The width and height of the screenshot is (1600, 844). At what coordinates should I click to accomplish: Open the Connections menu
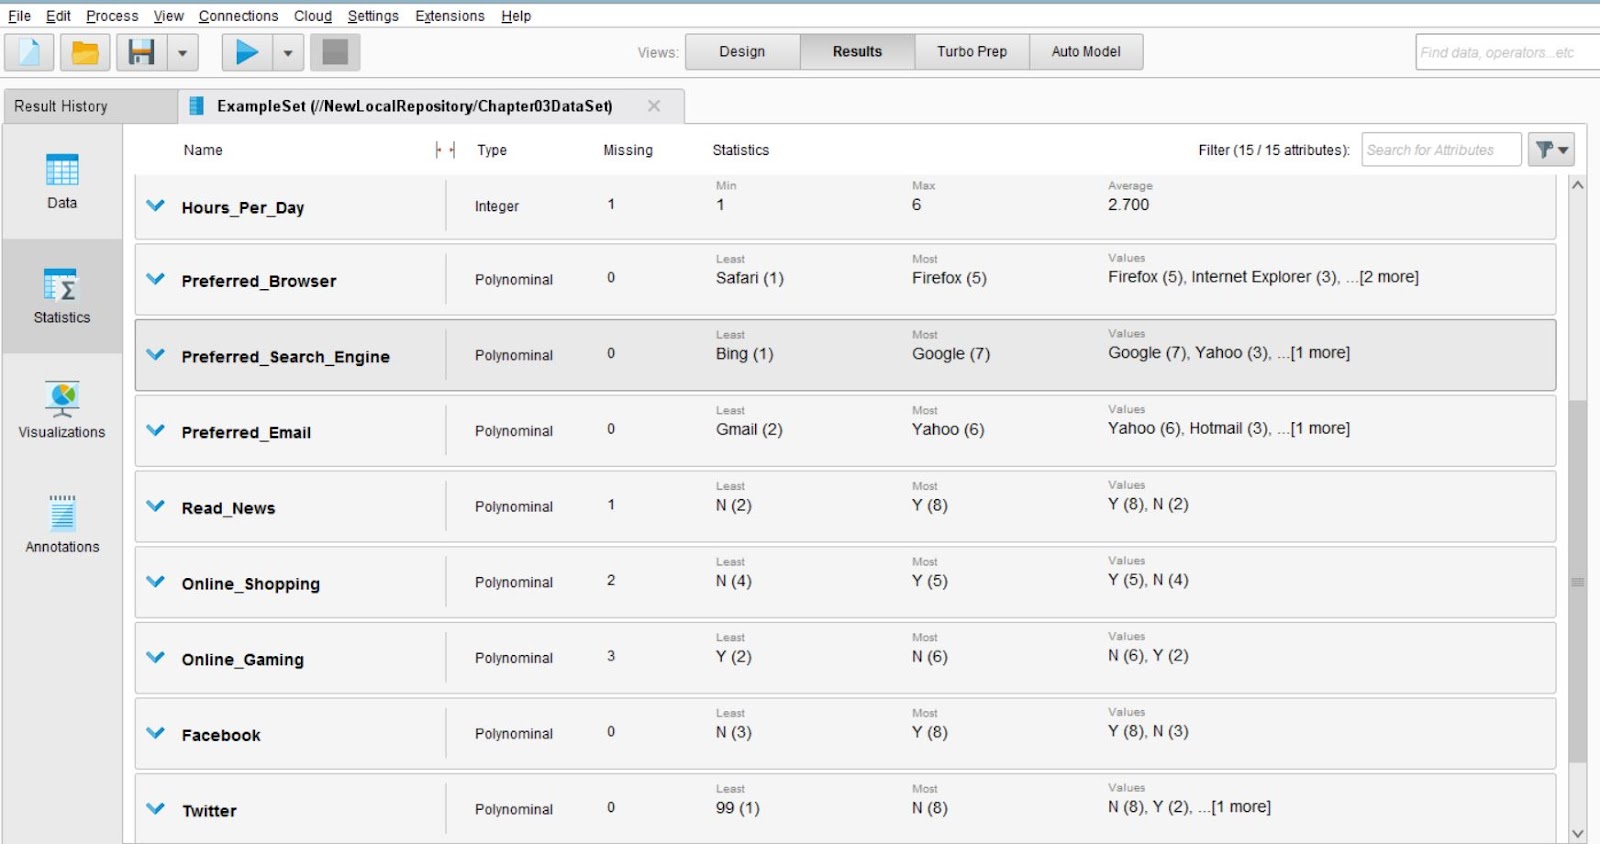[x=238, y=16]
